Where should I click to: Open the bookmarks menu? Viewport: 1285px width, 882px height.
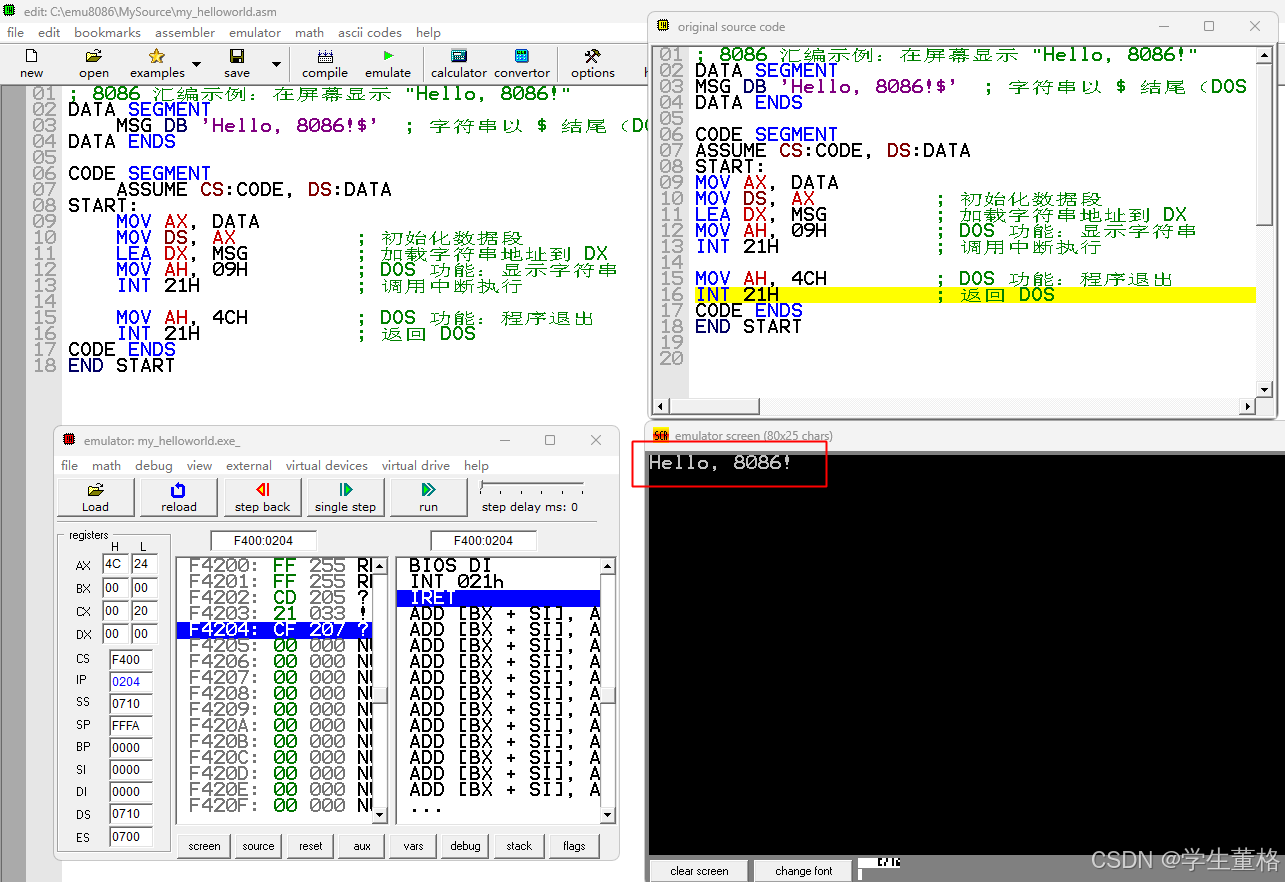tap(107, 32)
